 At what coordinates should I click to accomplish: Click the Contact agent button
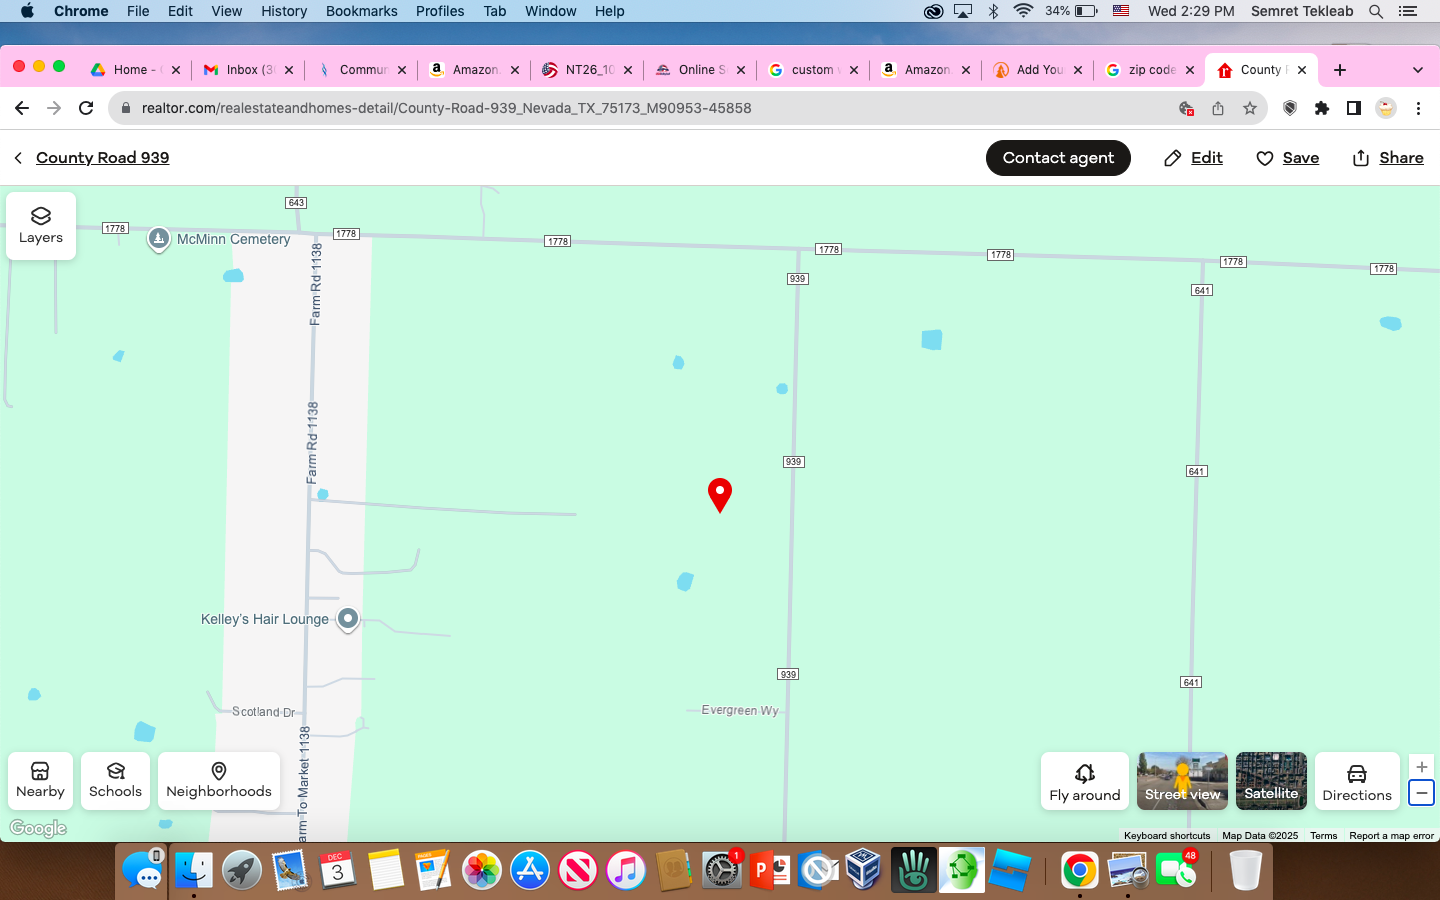click(x=1058, y=158)
